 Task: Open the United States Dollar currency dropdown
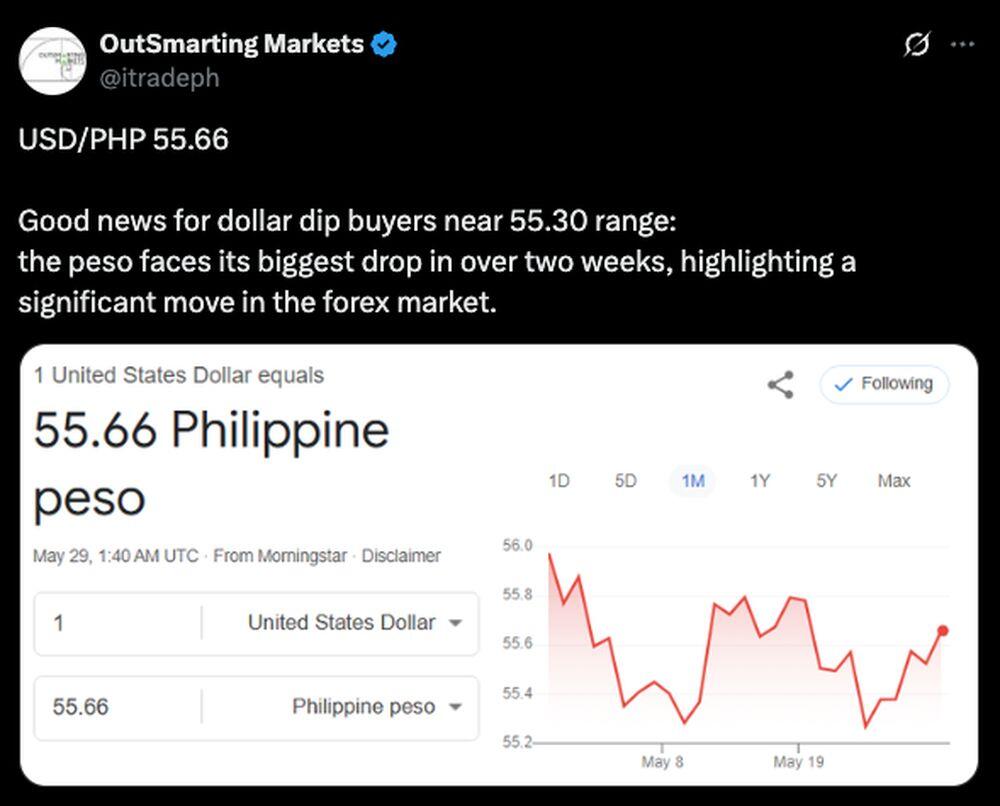[341, 622]
